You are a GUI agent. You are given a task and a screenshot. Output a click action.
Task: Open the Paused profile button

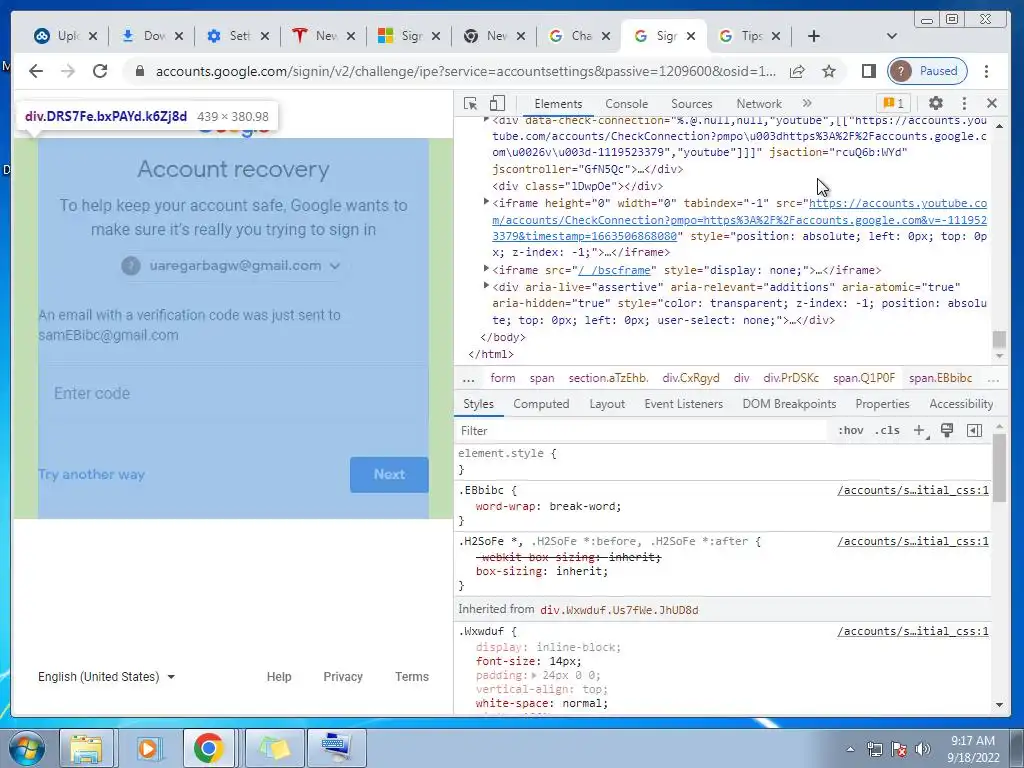click(x=927, y=71)
